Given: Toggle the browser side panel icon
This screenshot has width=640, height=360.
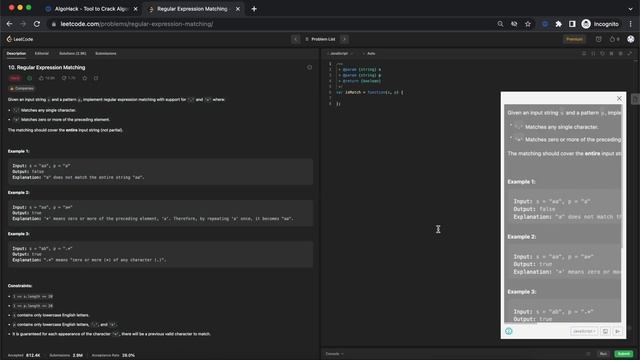Looking at the screenshot, I should [x=572, y=24].
